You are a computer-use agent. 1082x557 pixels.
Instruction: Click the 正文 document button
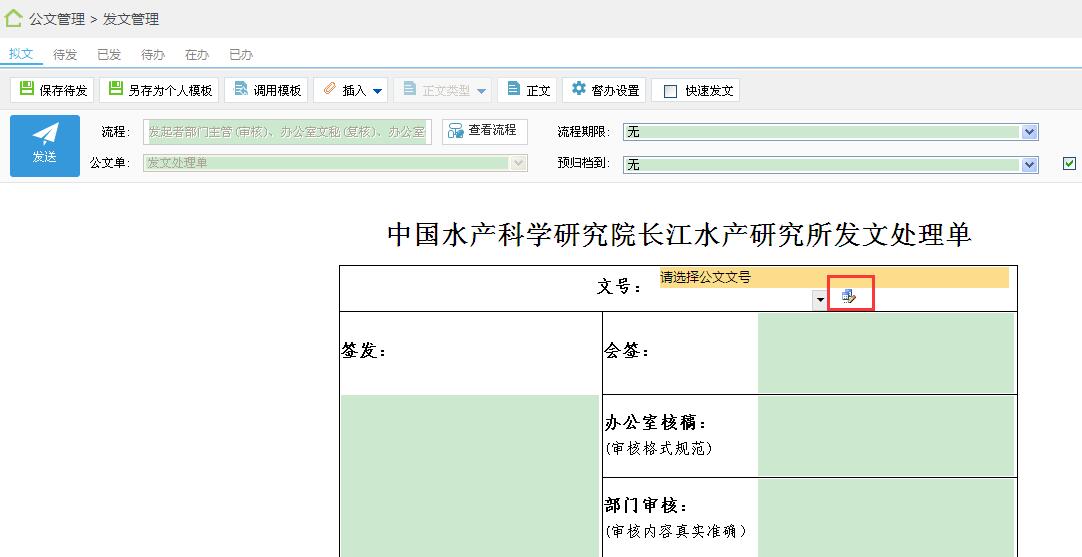point(527,90)
